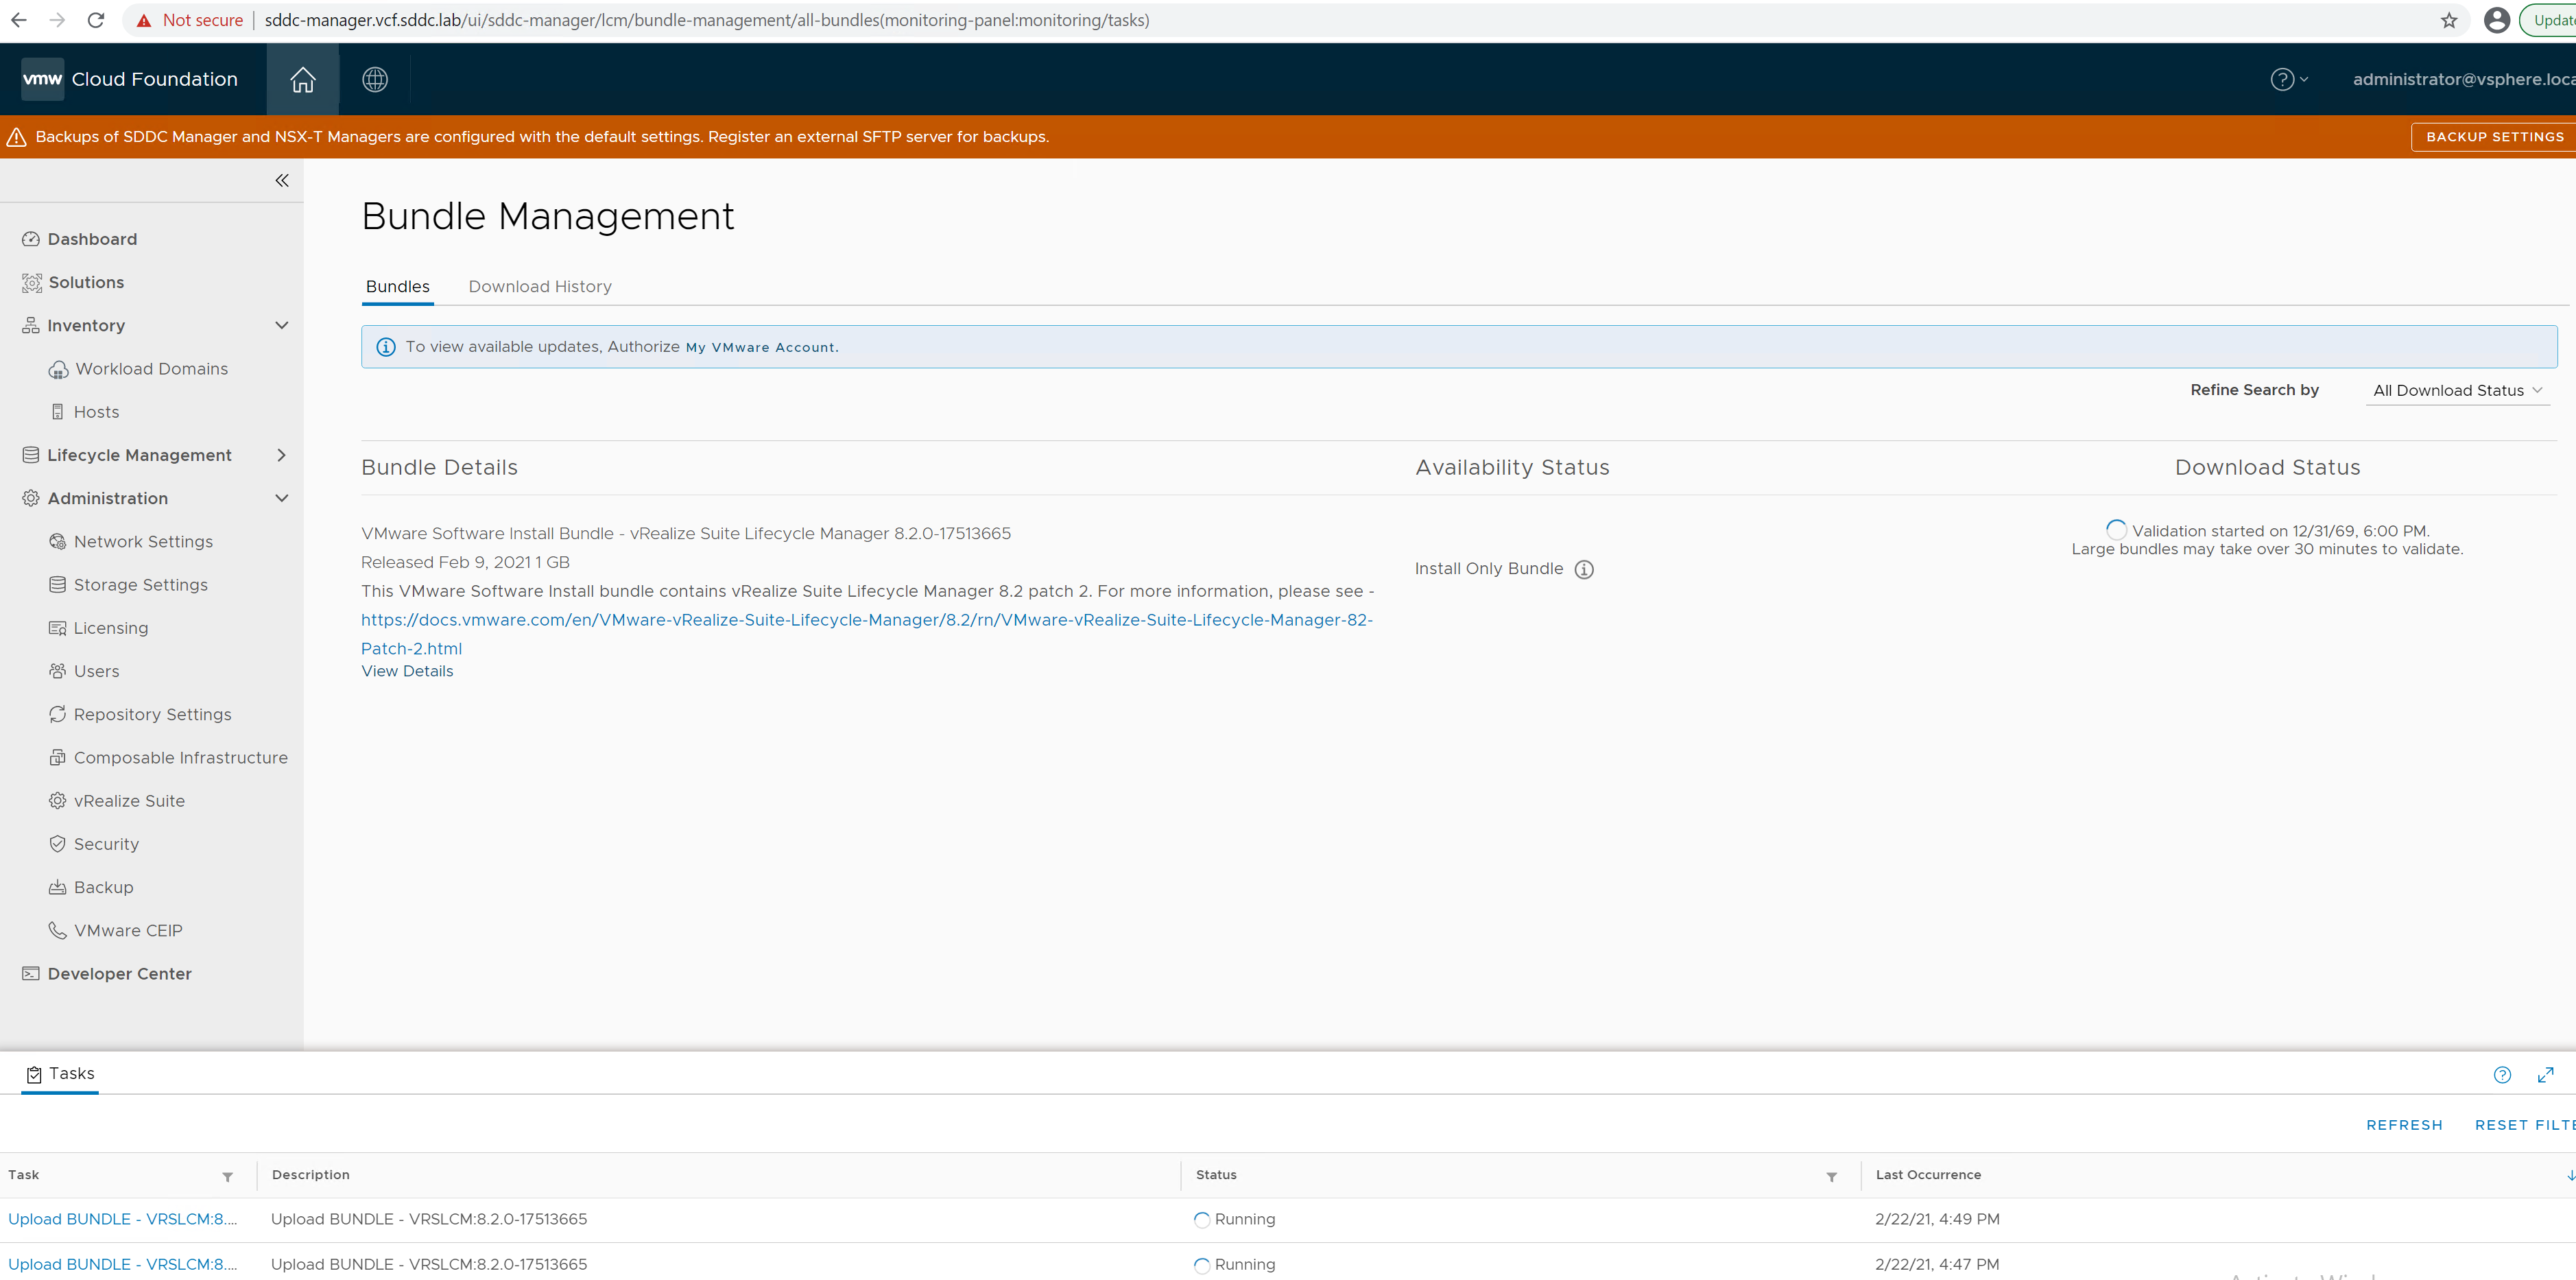This screenshot has height=1280, width=2576.
Task: Collapse the Administration section chevron
Action: click(282, 498)
